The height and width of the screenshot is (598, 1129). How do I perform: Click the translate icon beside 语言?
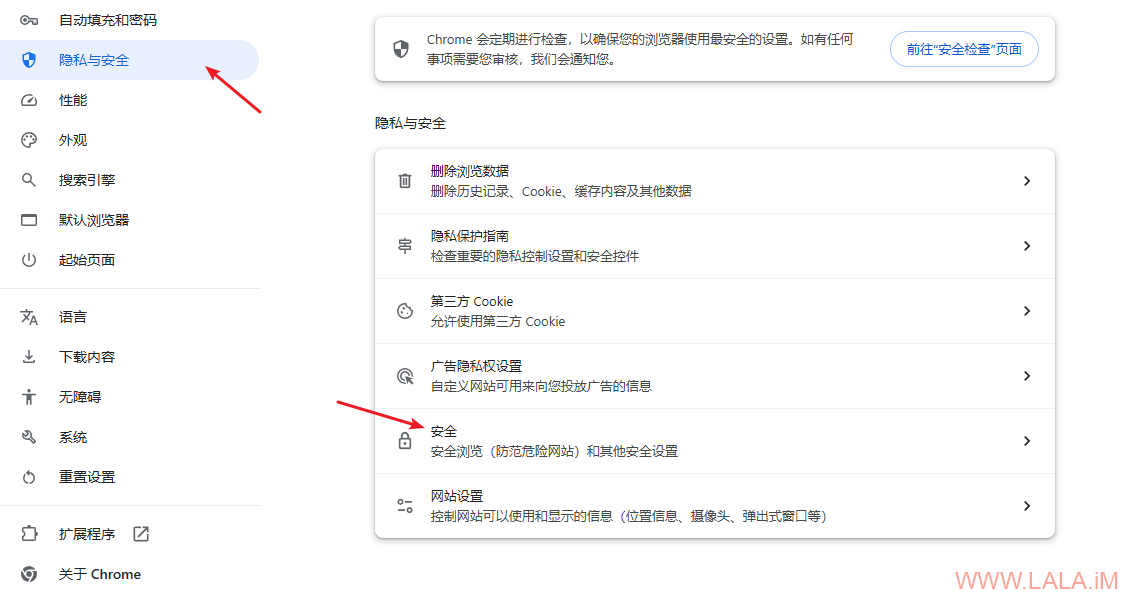coord(29,317)
